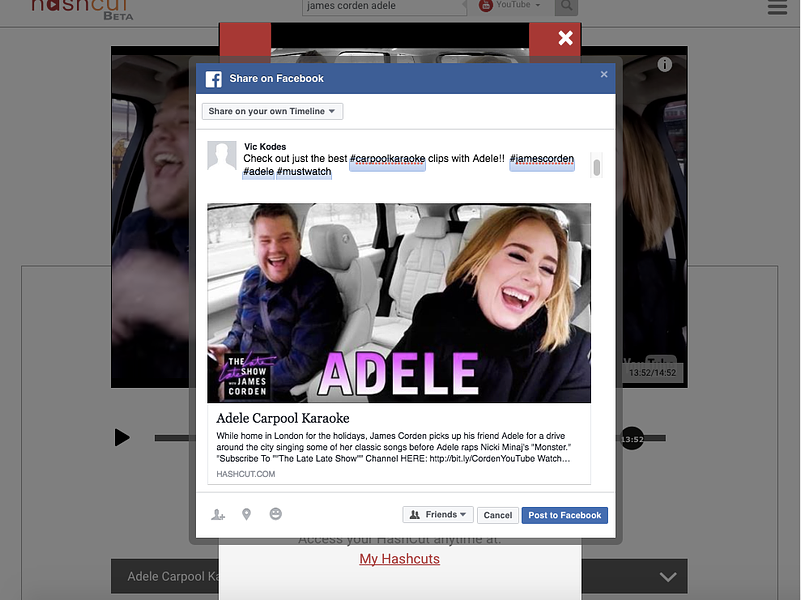Click the video info icon
Viewport: 801px width, 600px height.
(665, 64)
